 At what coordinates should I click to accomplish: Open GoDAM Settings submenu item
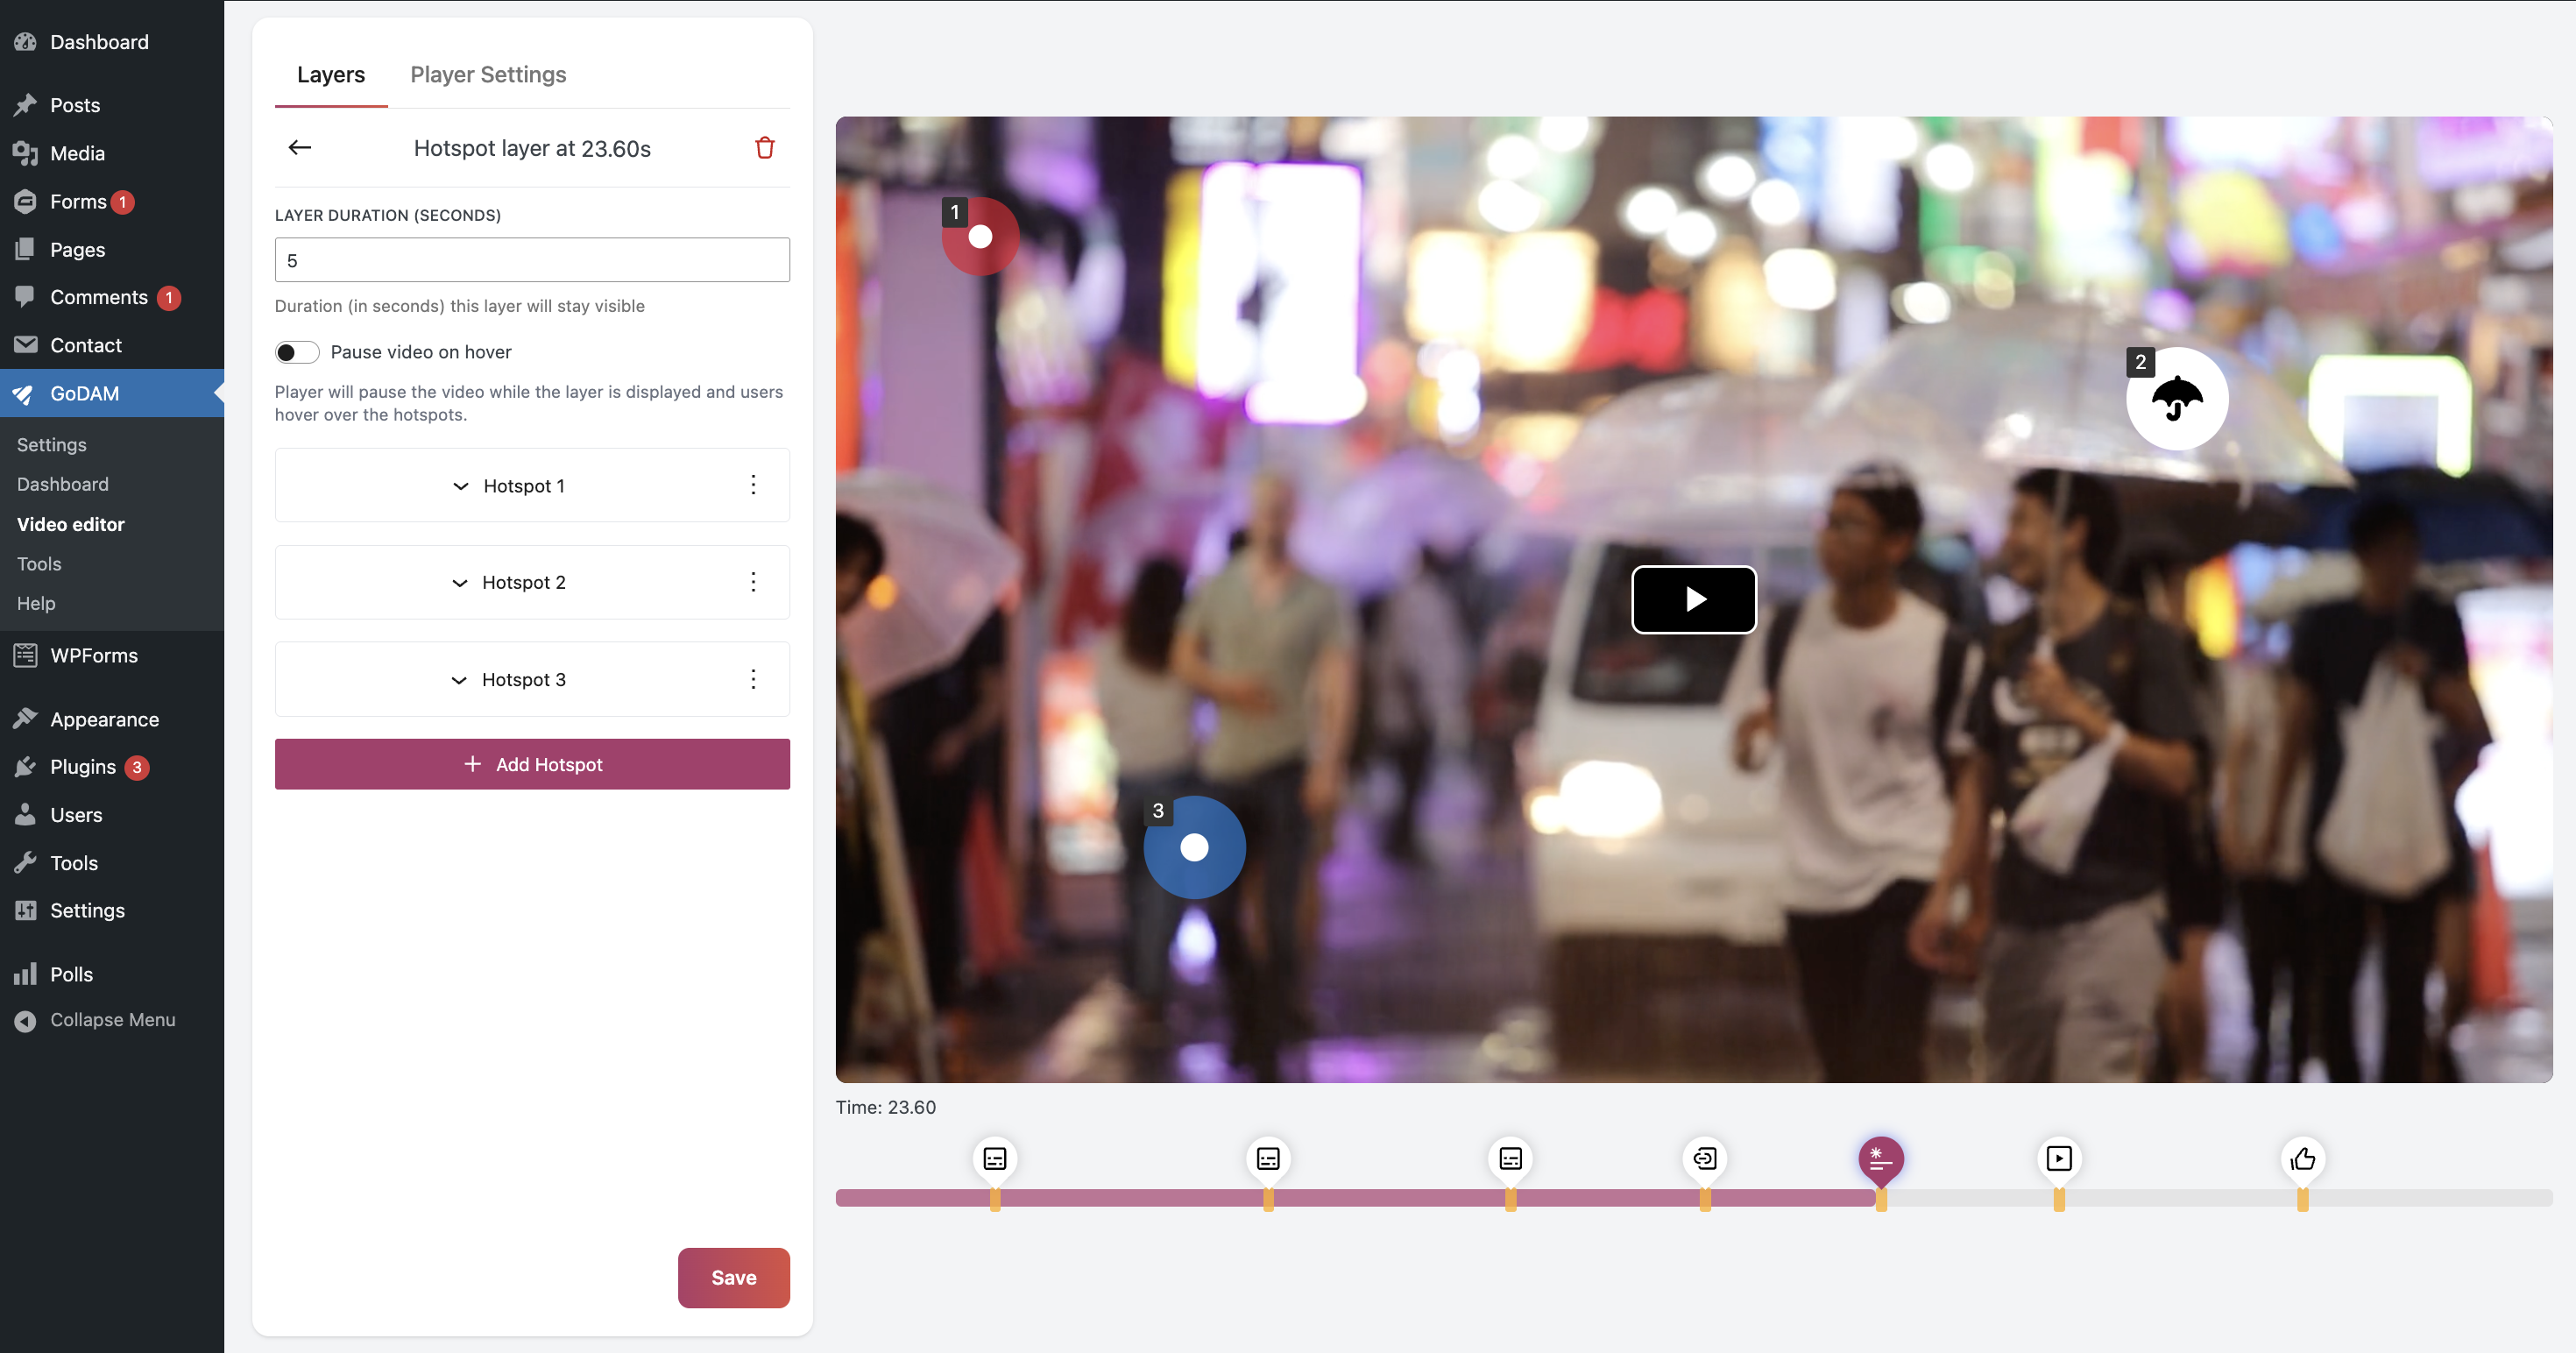[51, 445]
